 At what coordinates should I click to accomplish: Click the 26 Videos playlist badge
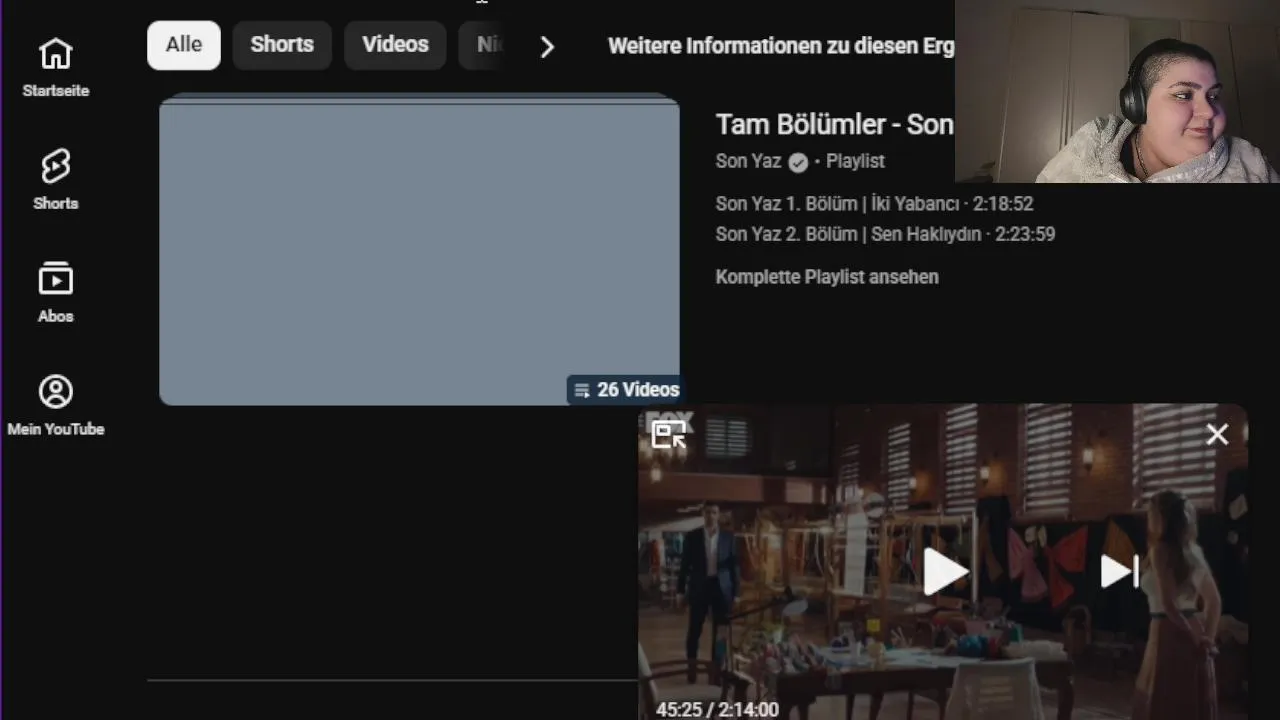626,390
